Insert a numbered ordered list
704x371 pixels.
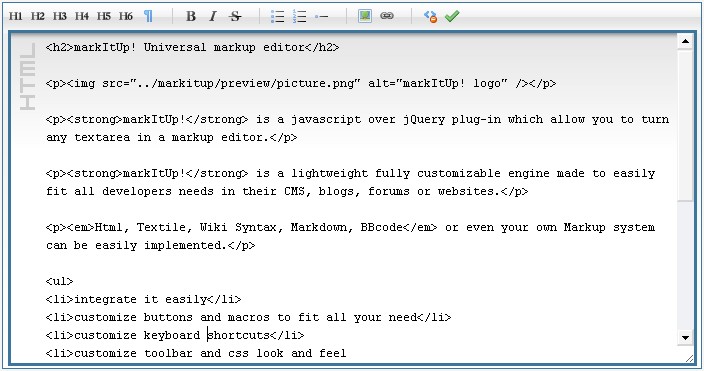[x=299, y=17]
